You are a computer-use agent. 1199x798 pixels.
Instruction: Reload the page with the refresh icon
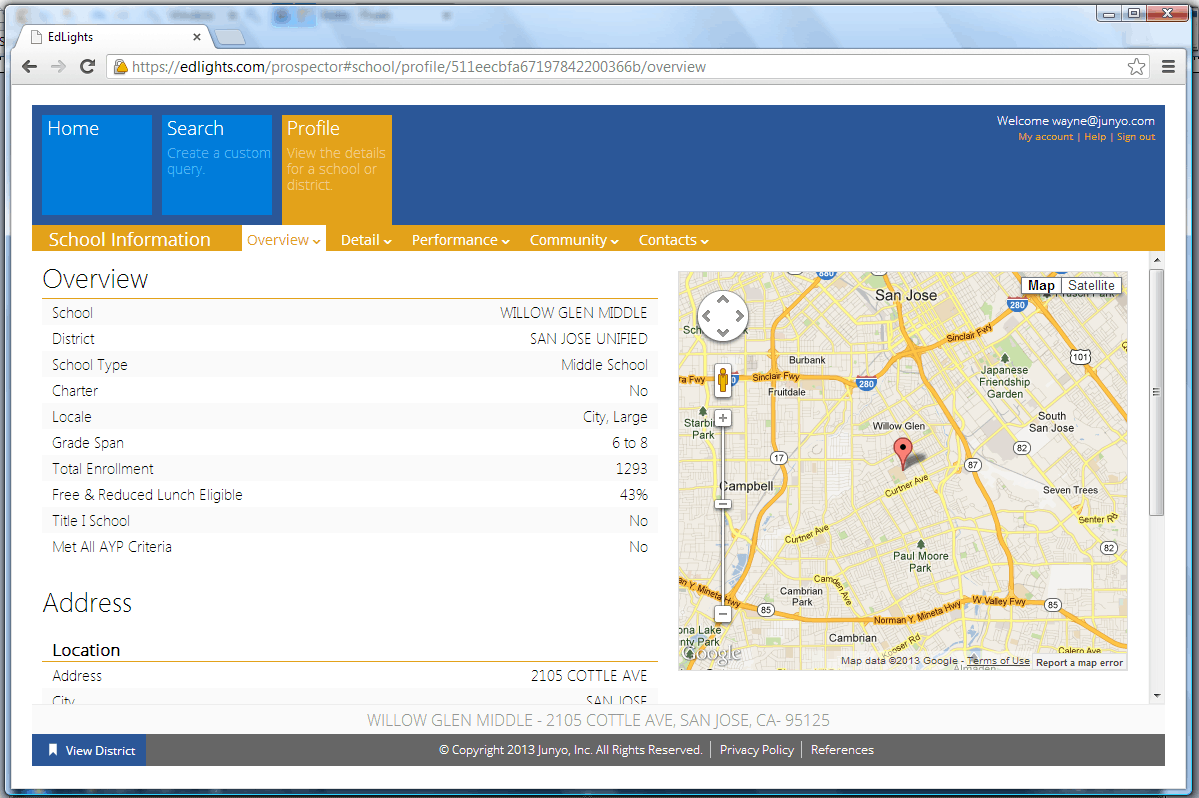coord(87,66)
